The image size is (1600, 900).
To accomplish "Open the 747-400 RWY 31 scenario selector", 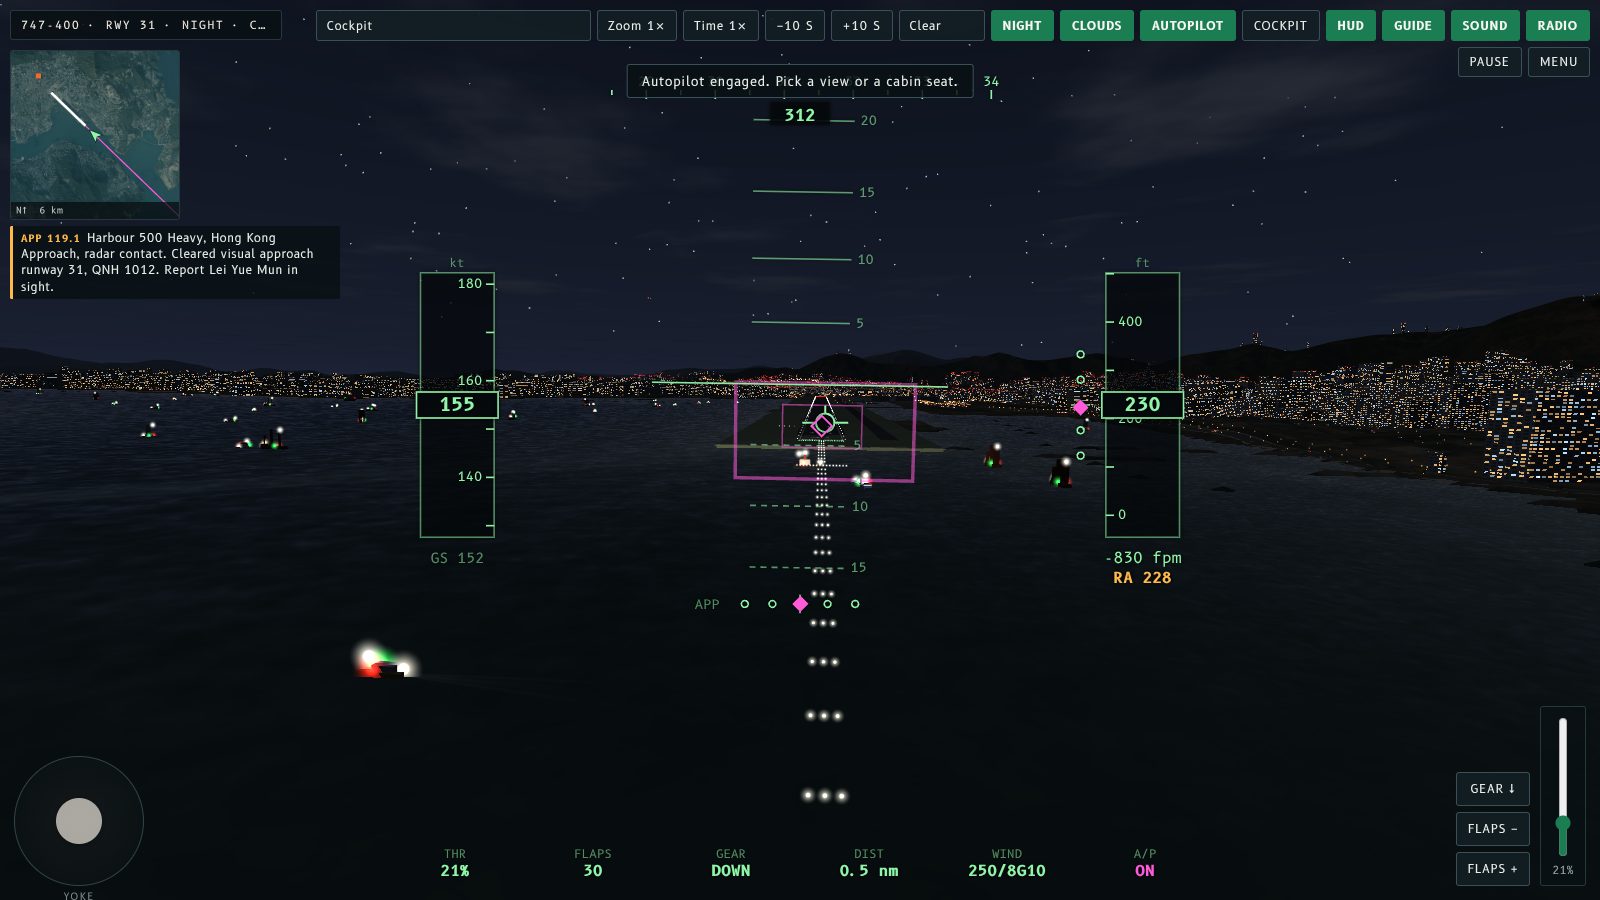I will 146,25.
